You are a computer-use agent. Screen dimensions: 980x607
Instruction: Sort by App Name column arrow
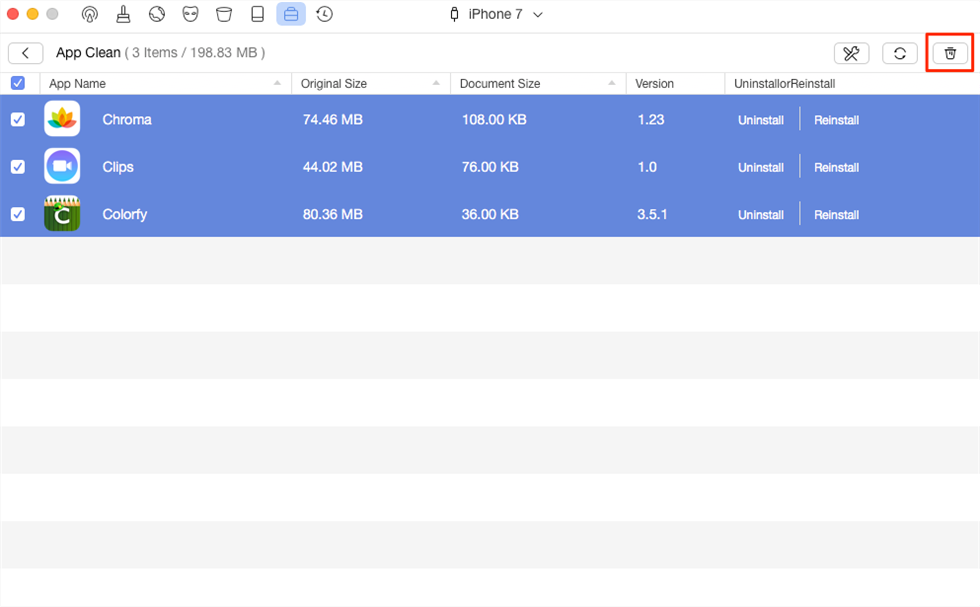pyautogui.click(x=277, y=84)
